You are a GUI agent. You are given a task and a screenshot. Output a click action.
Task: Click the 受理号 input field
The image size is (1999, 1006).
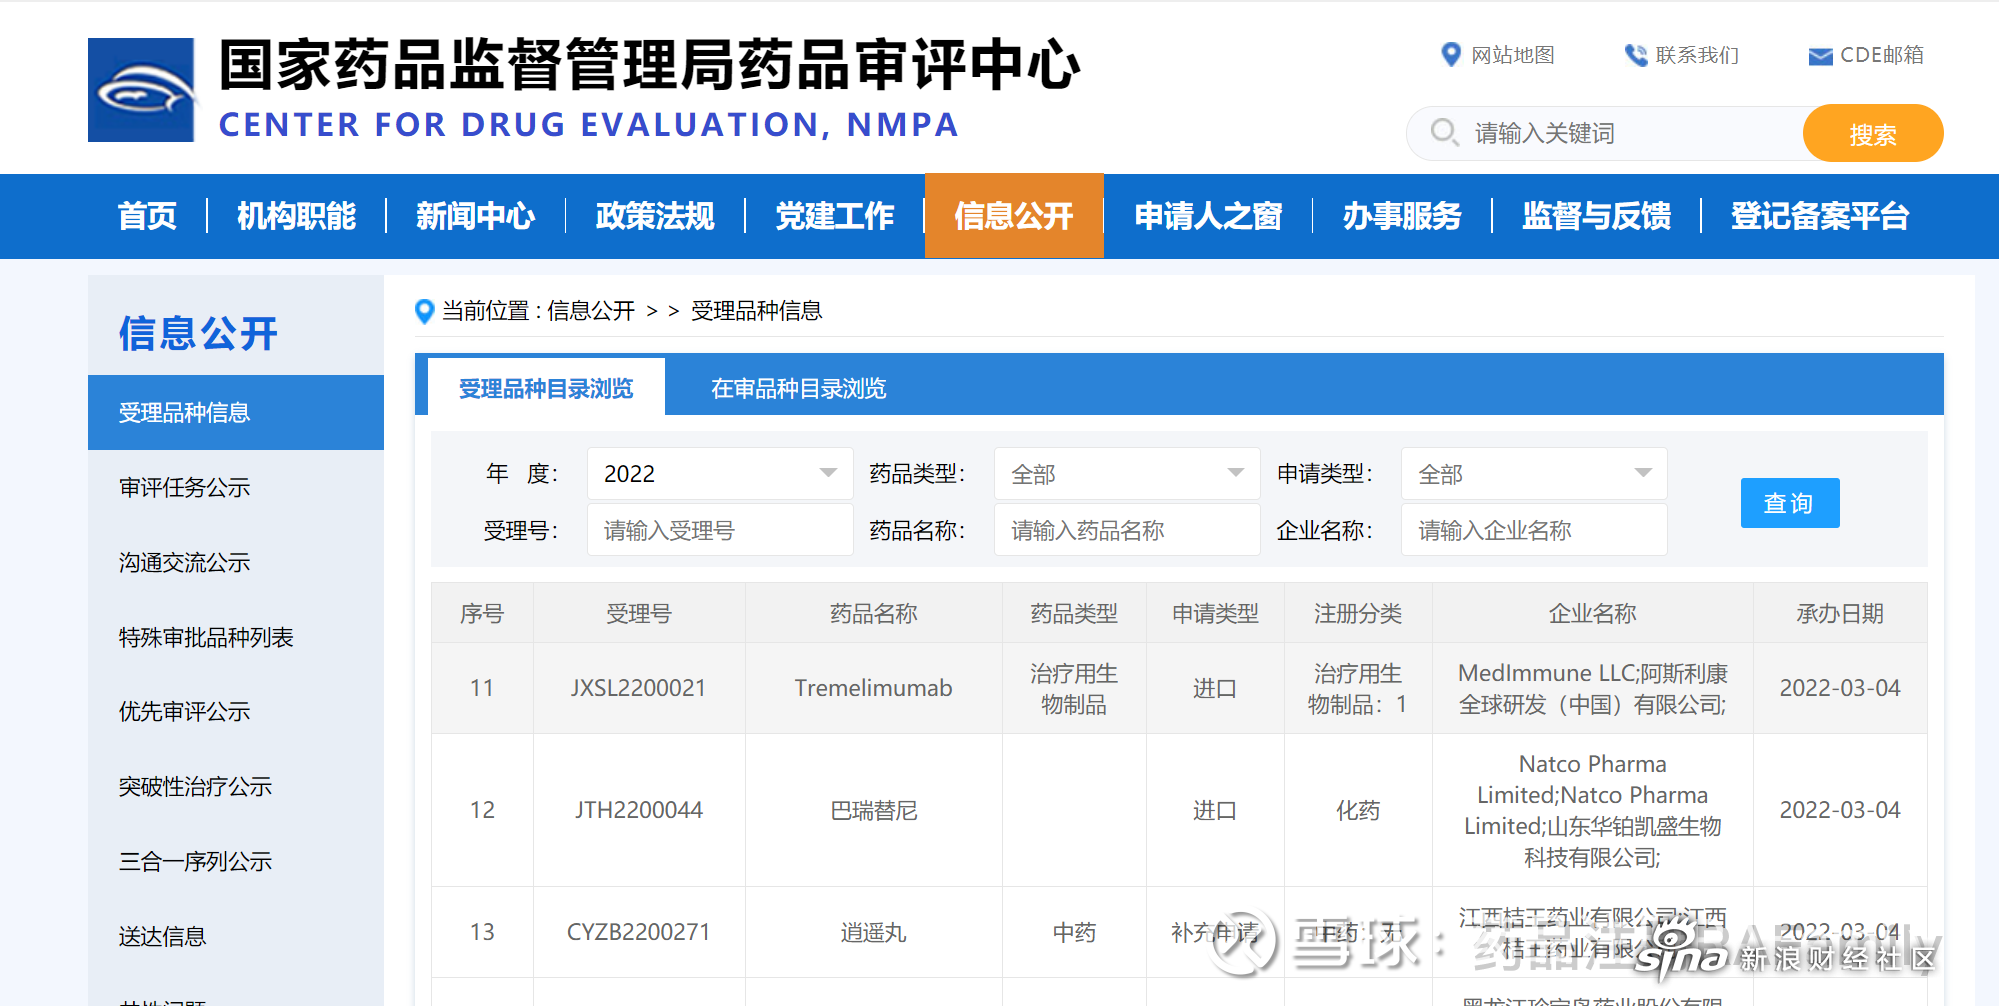coord(718,529)
